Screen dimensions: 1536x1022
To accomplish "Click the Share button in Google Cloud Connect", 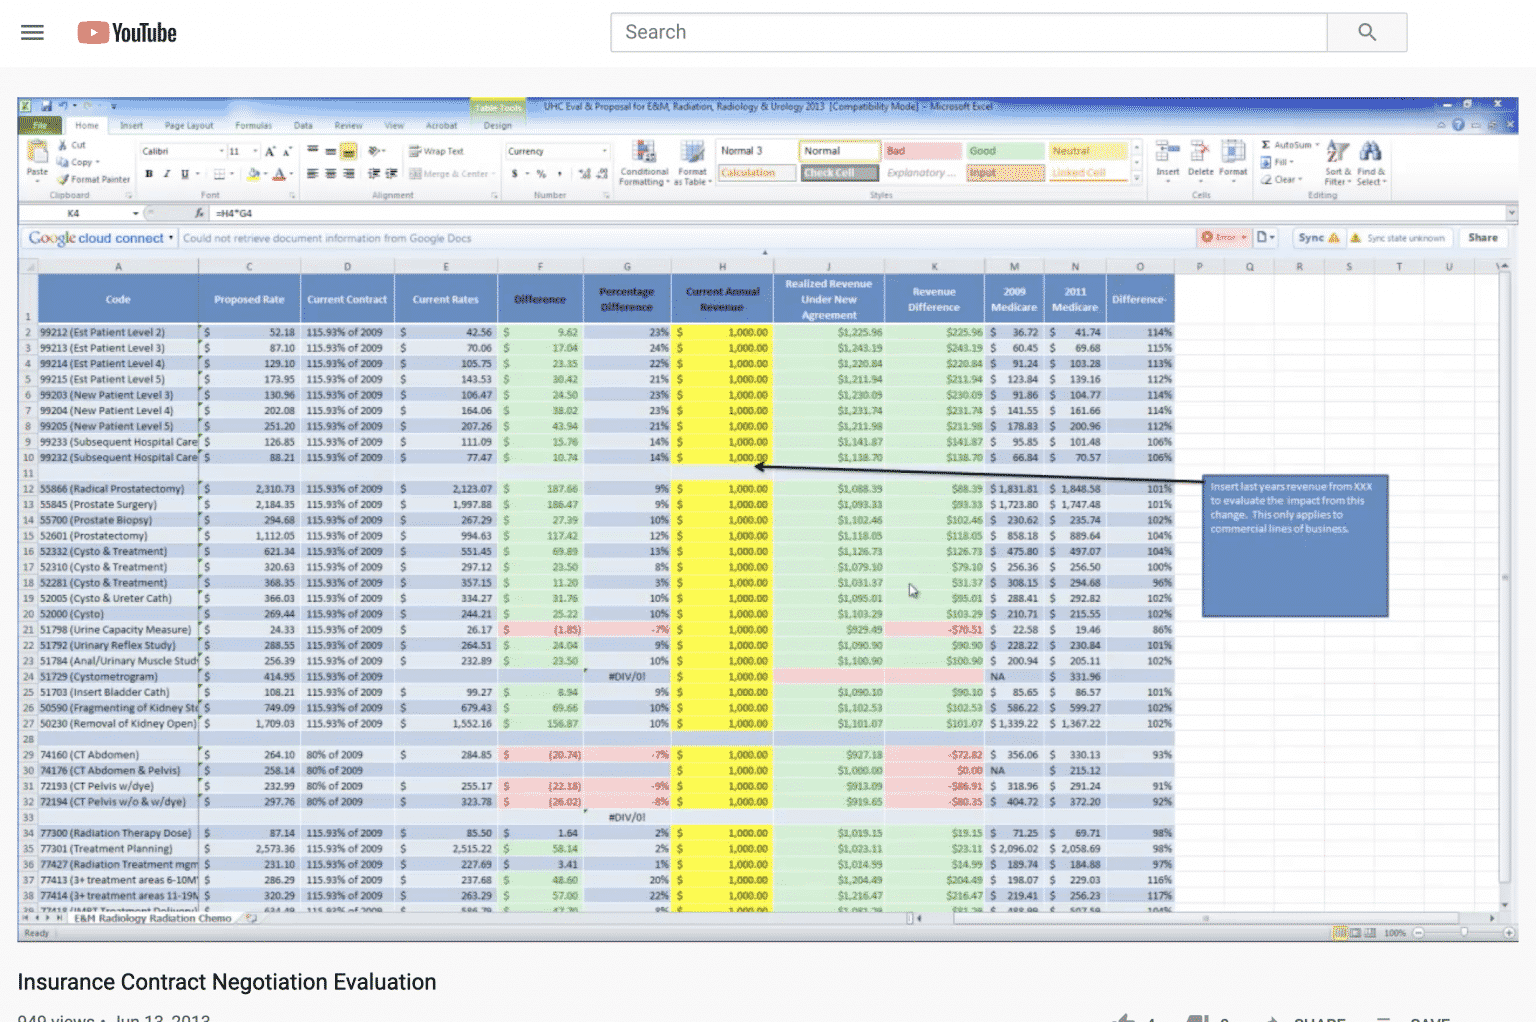I will click(1483, 237).
